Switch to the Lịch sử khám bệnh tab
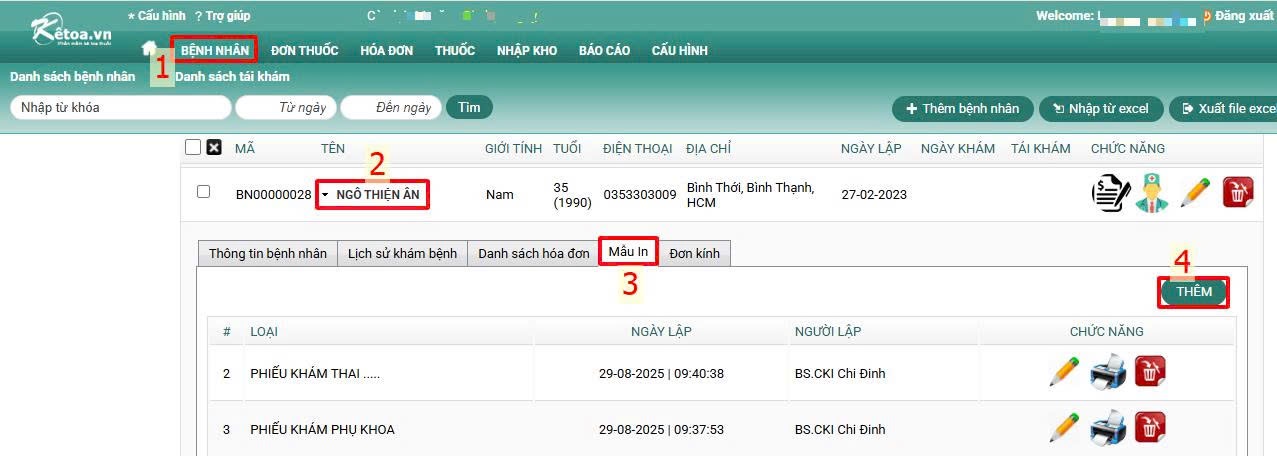The width and height of the screenshot is (1277, 456). (x=401, y=254)
